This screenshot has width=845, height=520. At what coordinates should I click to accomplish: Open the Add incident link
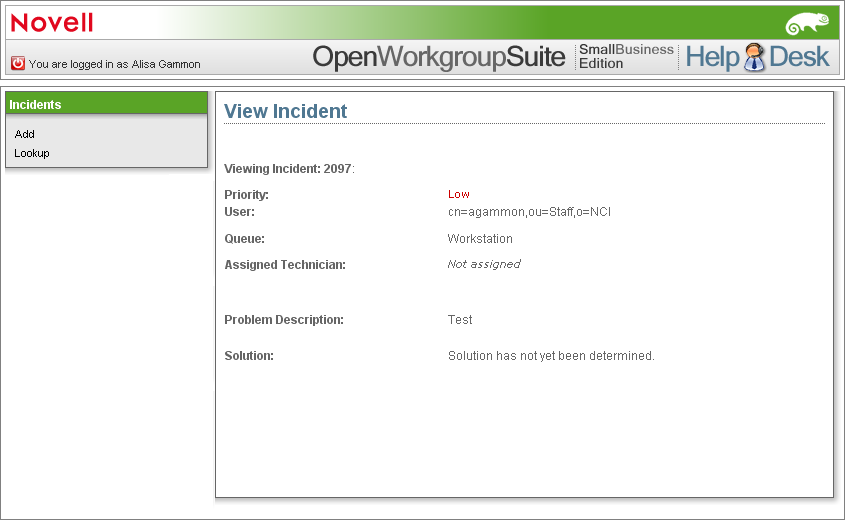click(25, 134)
